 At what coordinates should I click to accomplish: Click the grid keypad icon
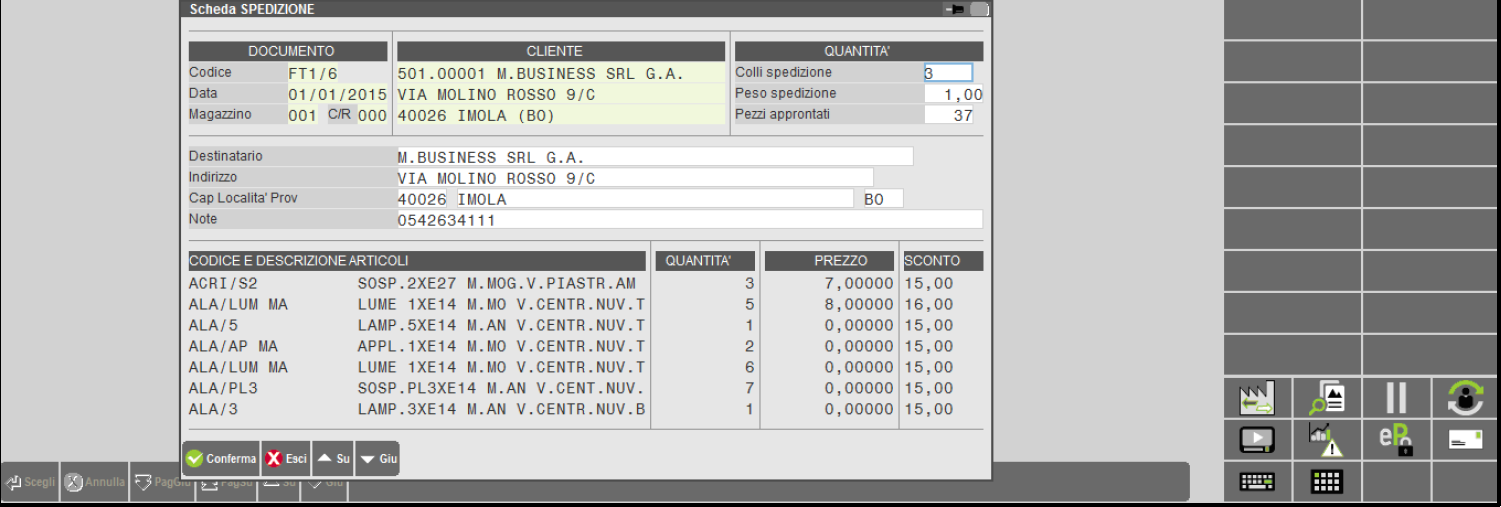(x=1326, y=482)
